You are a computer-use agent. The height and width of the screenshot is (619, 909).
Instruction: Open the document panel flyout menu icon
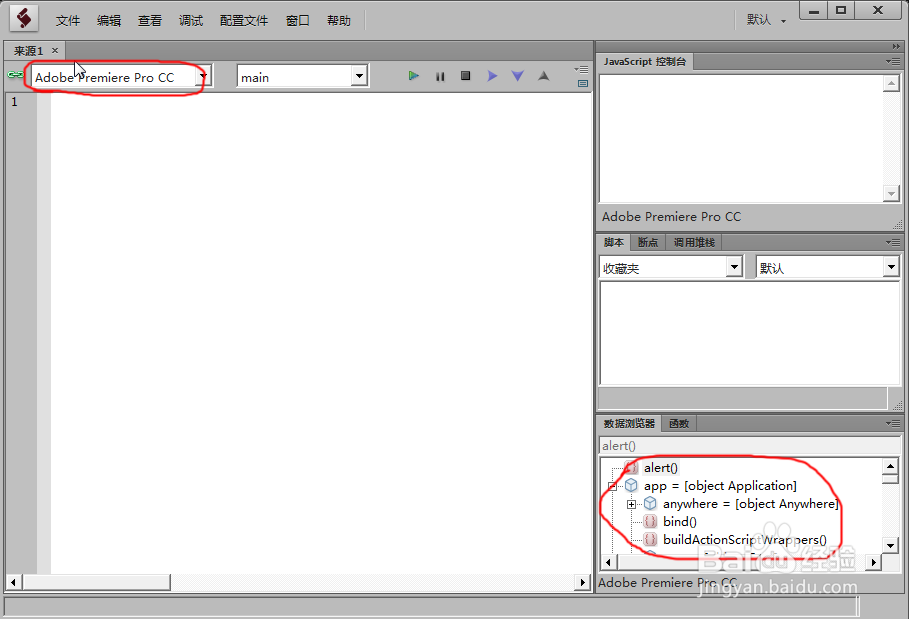point(581,69)
